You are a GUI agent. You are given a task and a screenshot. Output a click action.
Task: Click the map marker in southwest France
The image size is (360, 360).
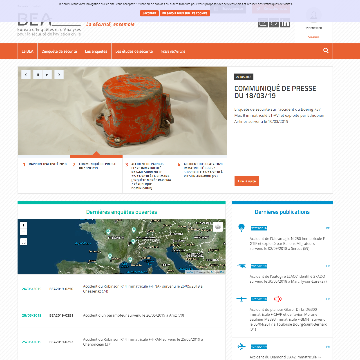[x=110, y=256]
